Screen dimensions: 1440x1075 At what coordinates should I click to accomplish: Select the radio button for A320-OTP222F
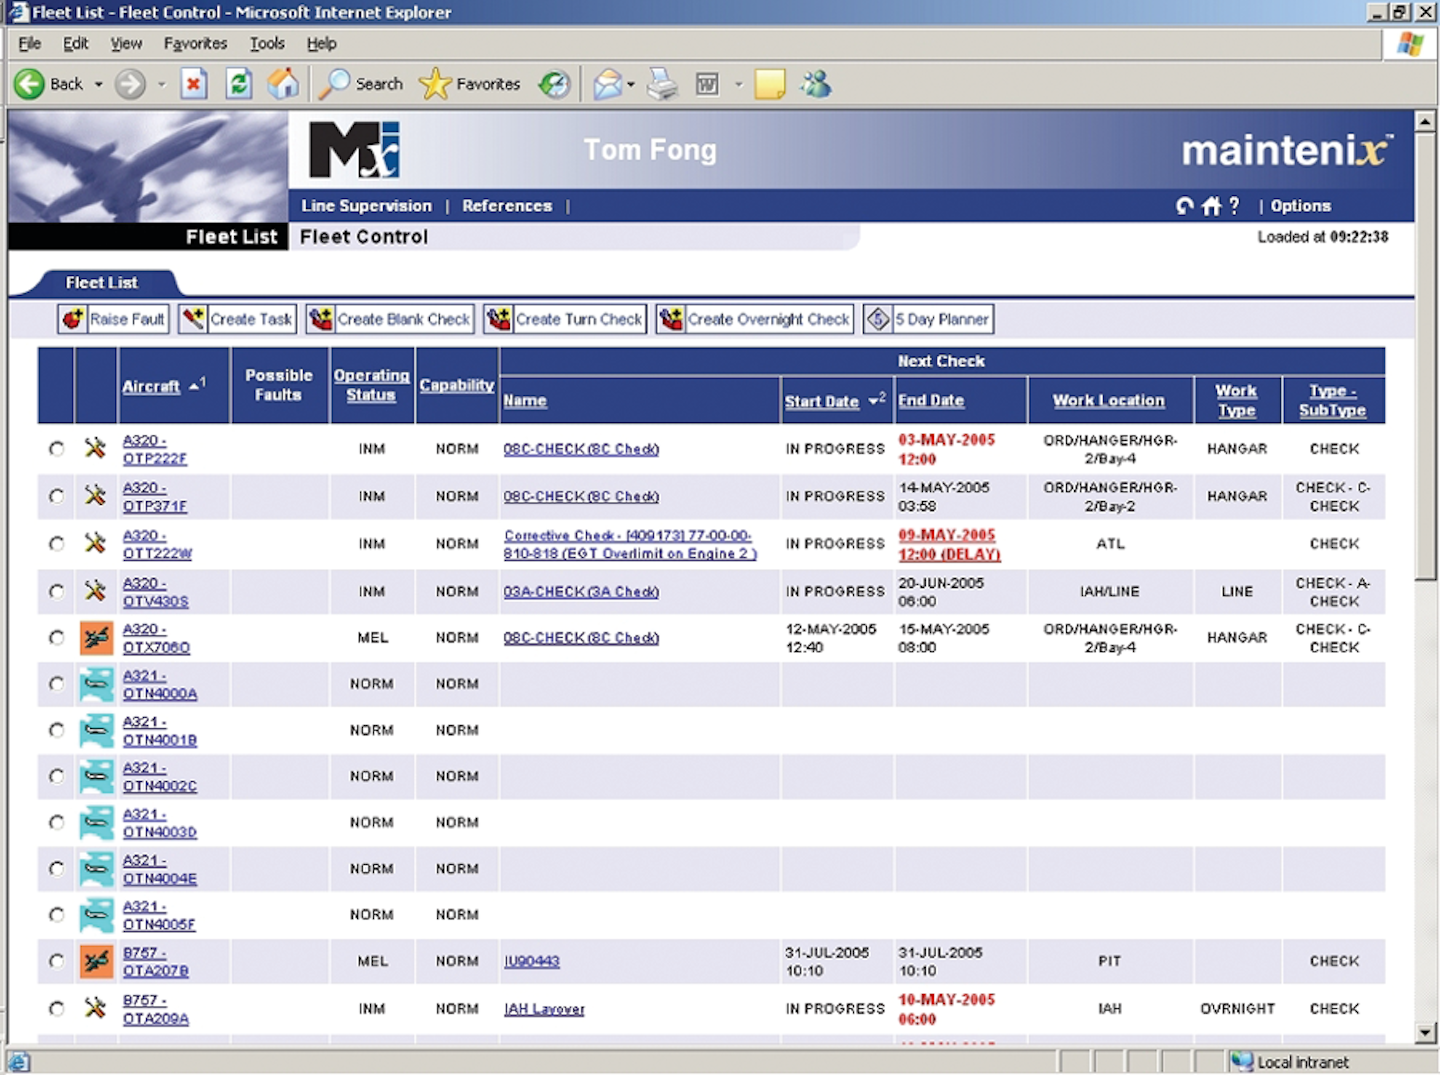tap(56, 448)
